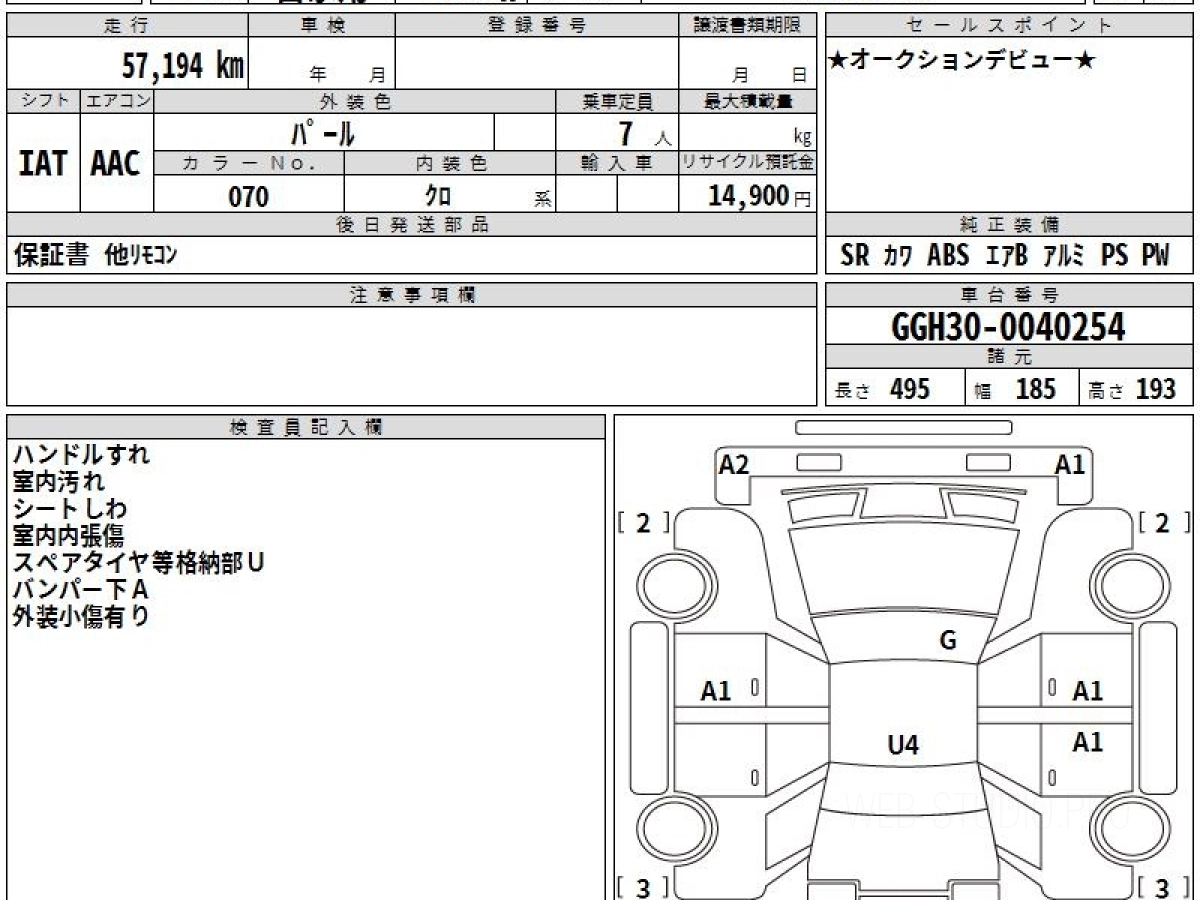
Task: Select the 高さ 193 height value
Action: [x=1132, y=390]
